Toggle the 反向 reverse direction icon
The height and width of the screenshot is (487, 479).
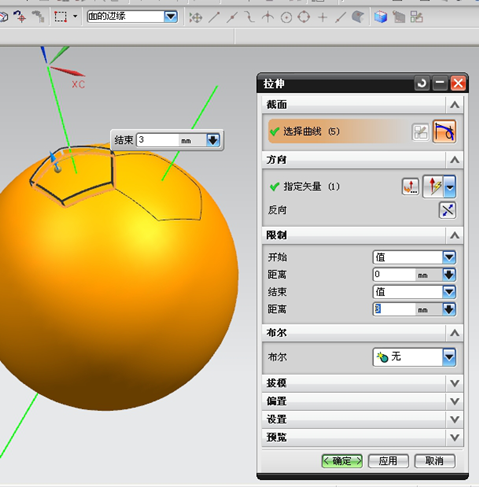447,210
